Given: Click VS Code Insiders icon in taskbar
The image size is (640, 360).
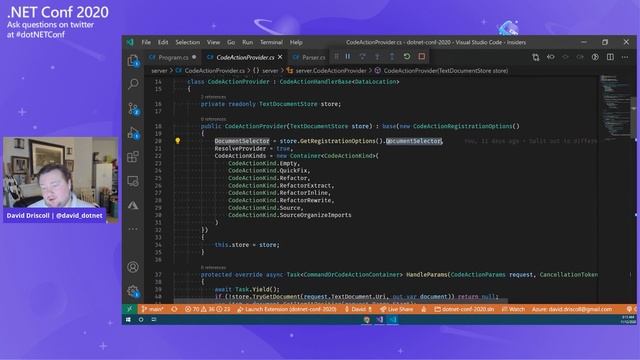Looking at the screenshot, I should point(393,320).
